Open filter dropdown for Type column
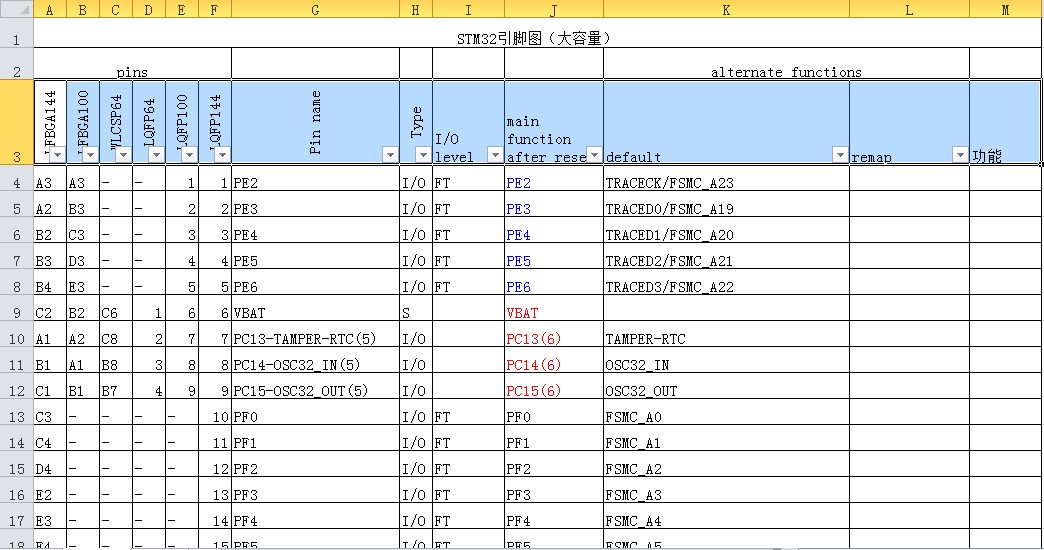This screenshot has height=550, width=1044. click(x=423, y=155)
